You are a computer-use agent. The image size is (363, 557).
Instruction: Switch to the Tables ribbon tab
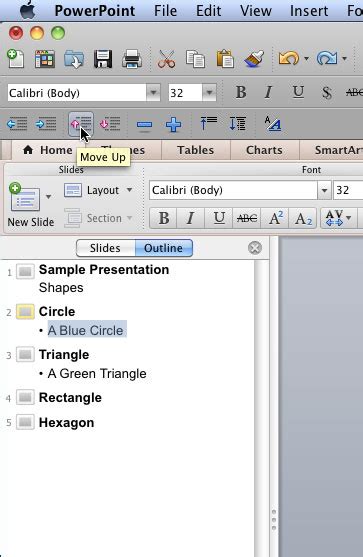click(196, 150)
